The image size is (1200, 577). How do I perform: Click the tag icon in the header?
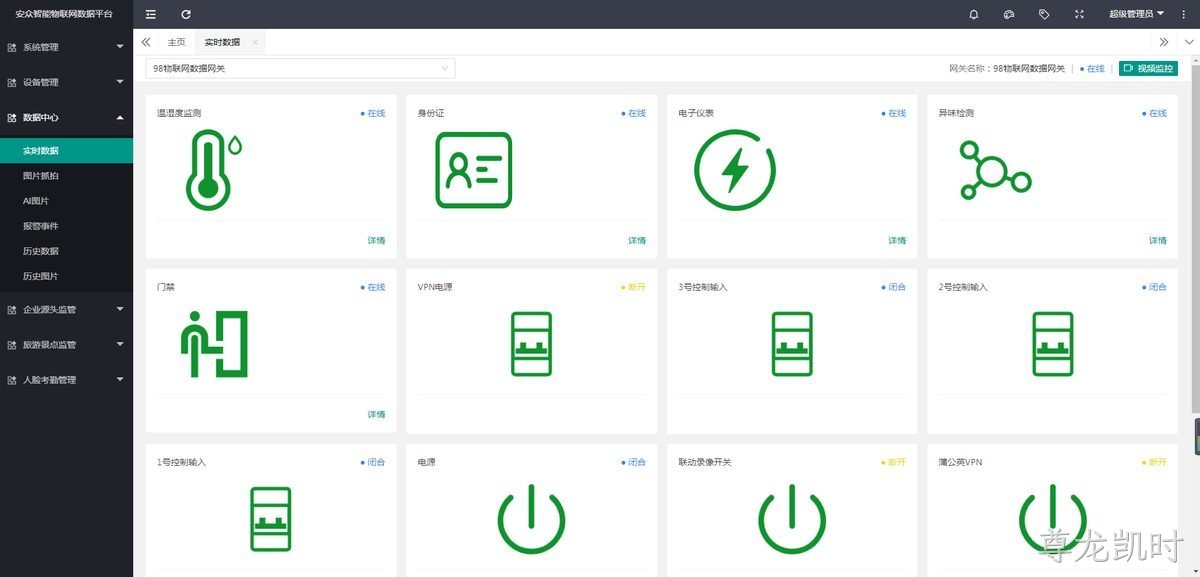click(x=1044, y=14)
